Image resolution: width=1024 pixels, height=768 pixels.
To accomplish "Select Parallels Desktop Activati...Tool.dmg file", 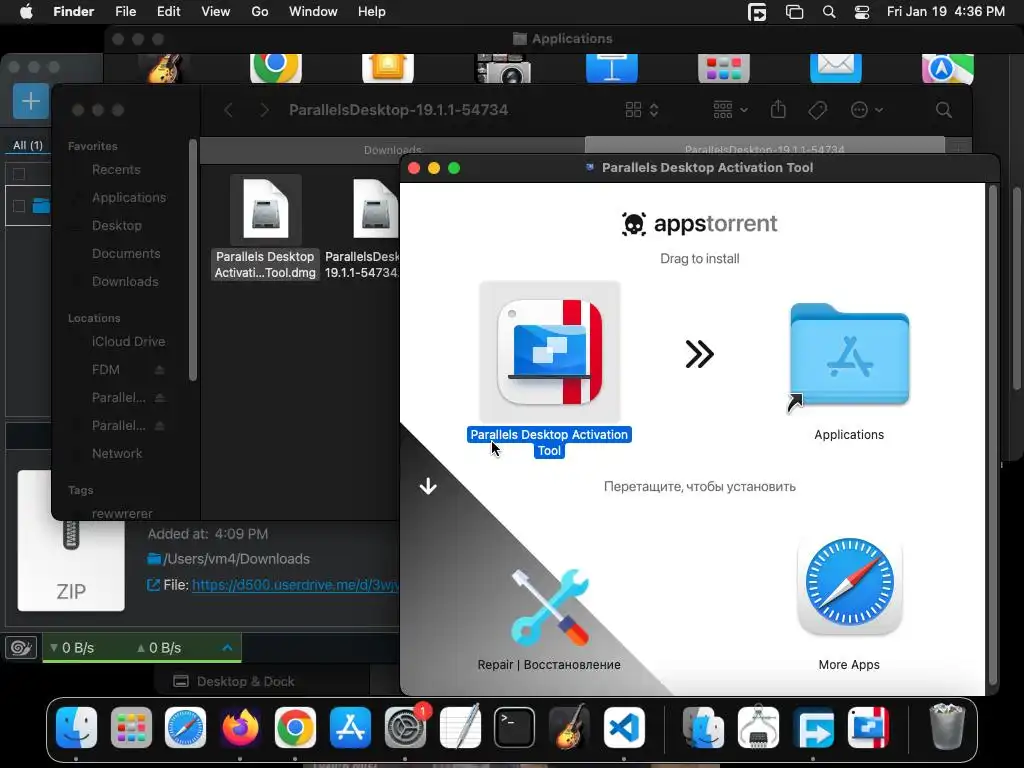I will (265, 228).
